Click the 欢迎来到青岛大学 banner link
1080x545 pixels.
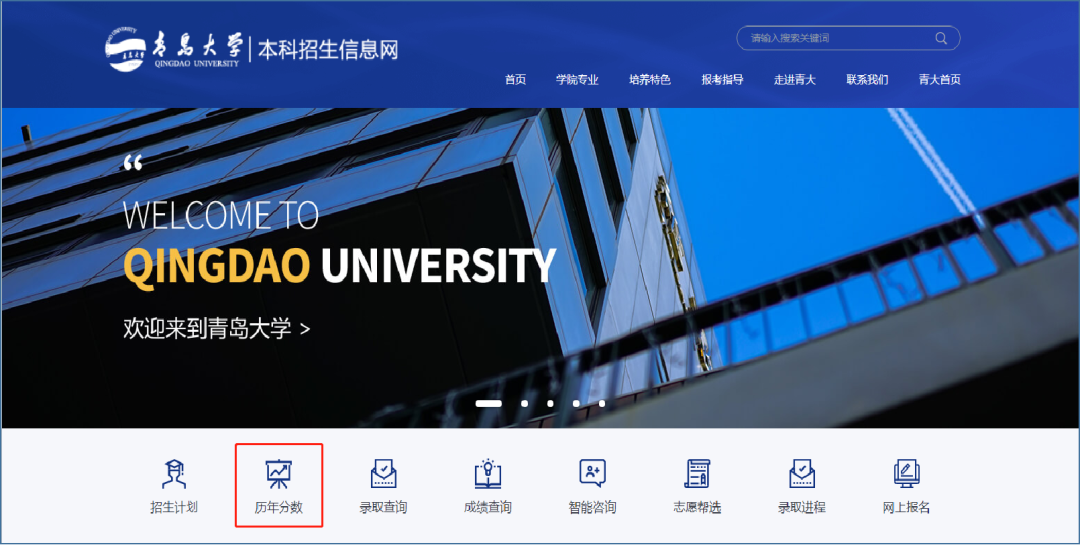216,328
